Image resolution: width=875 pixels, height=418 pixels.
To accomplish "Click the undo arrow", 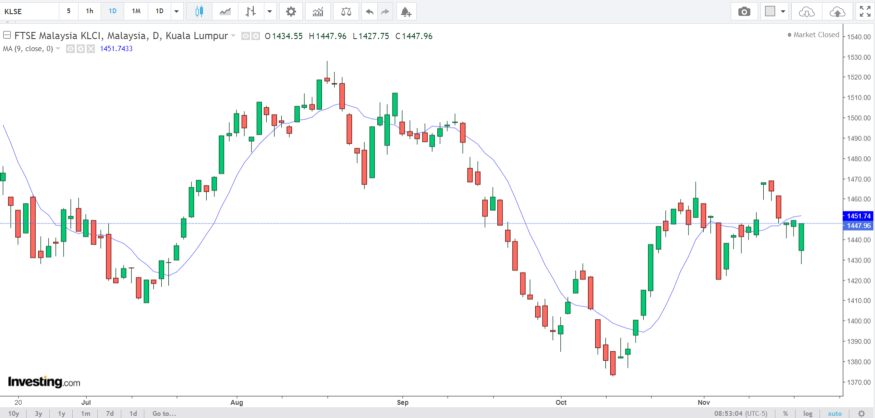I will (x=370, y=11).
